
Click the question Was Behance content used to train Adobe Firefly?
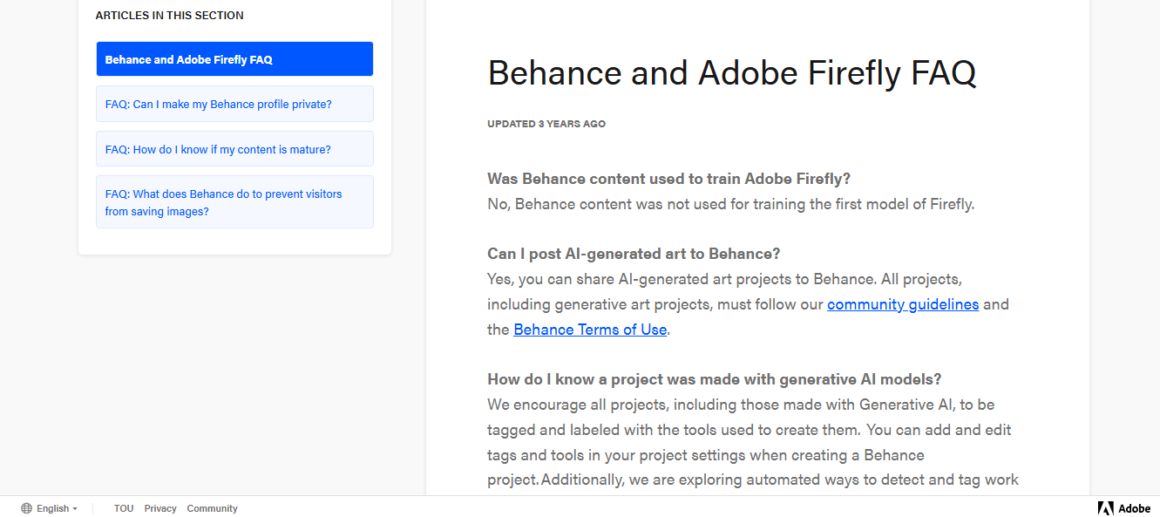(x=669, y=178)
